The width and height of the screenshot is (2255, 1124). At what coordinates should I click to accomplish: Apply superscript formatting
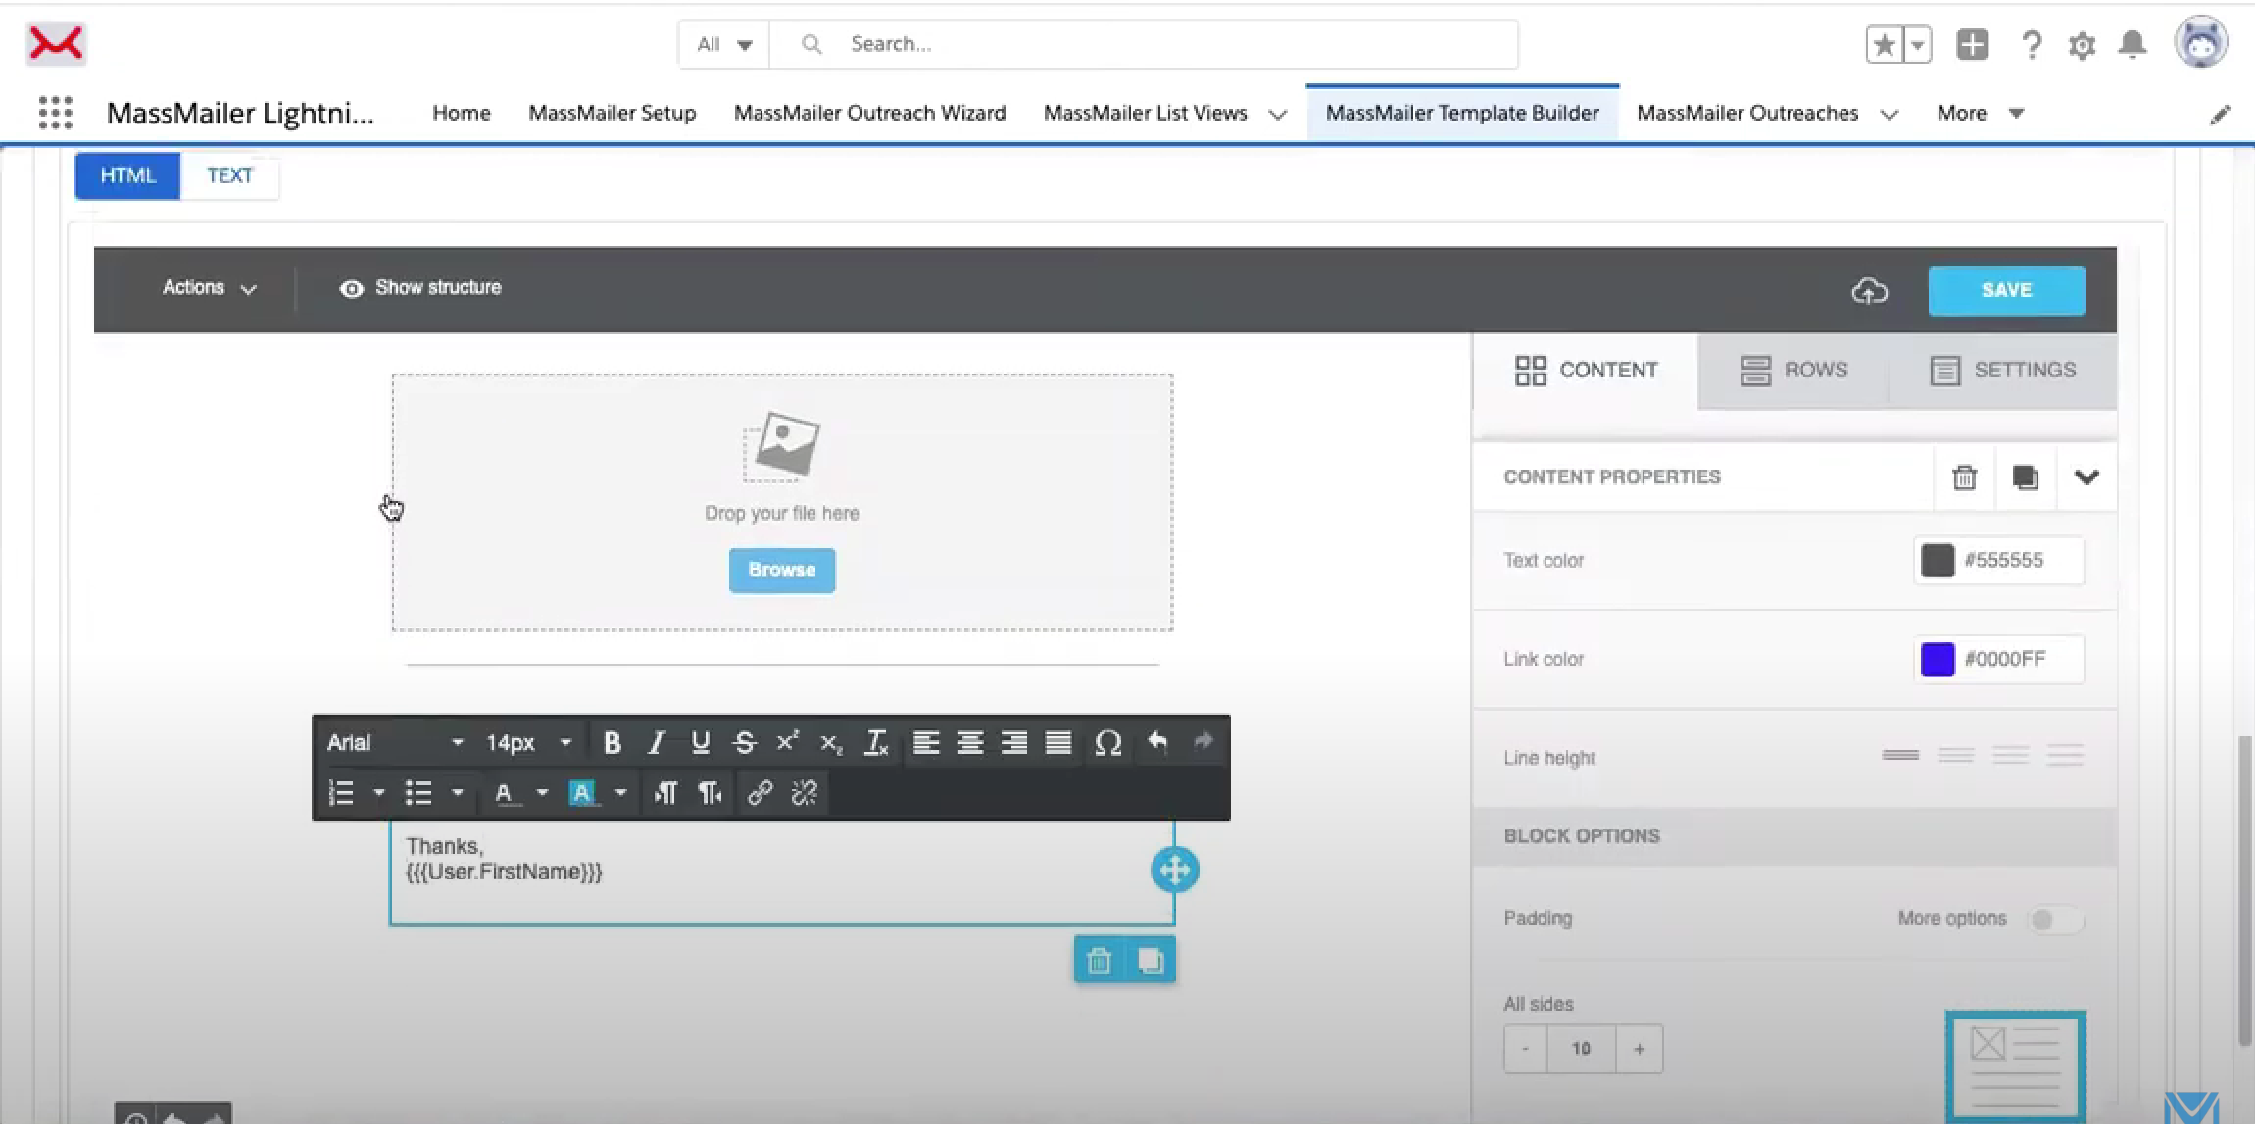pyautogui.click(x=788, y=743)
